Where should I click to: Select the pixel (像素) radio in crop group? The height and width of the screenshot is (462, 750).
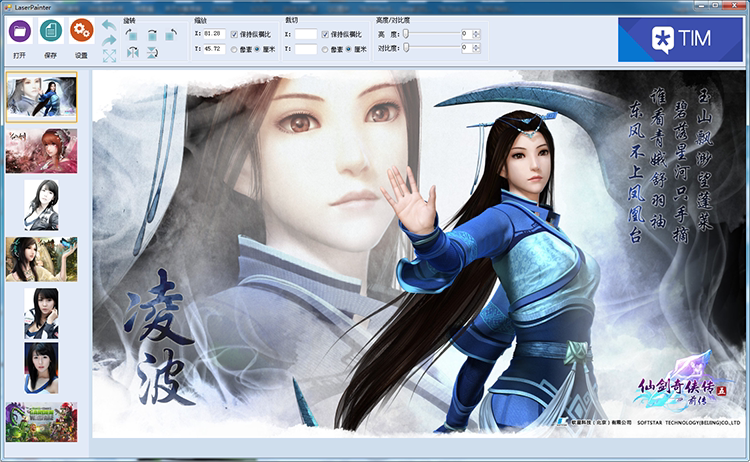click(325, 49)
